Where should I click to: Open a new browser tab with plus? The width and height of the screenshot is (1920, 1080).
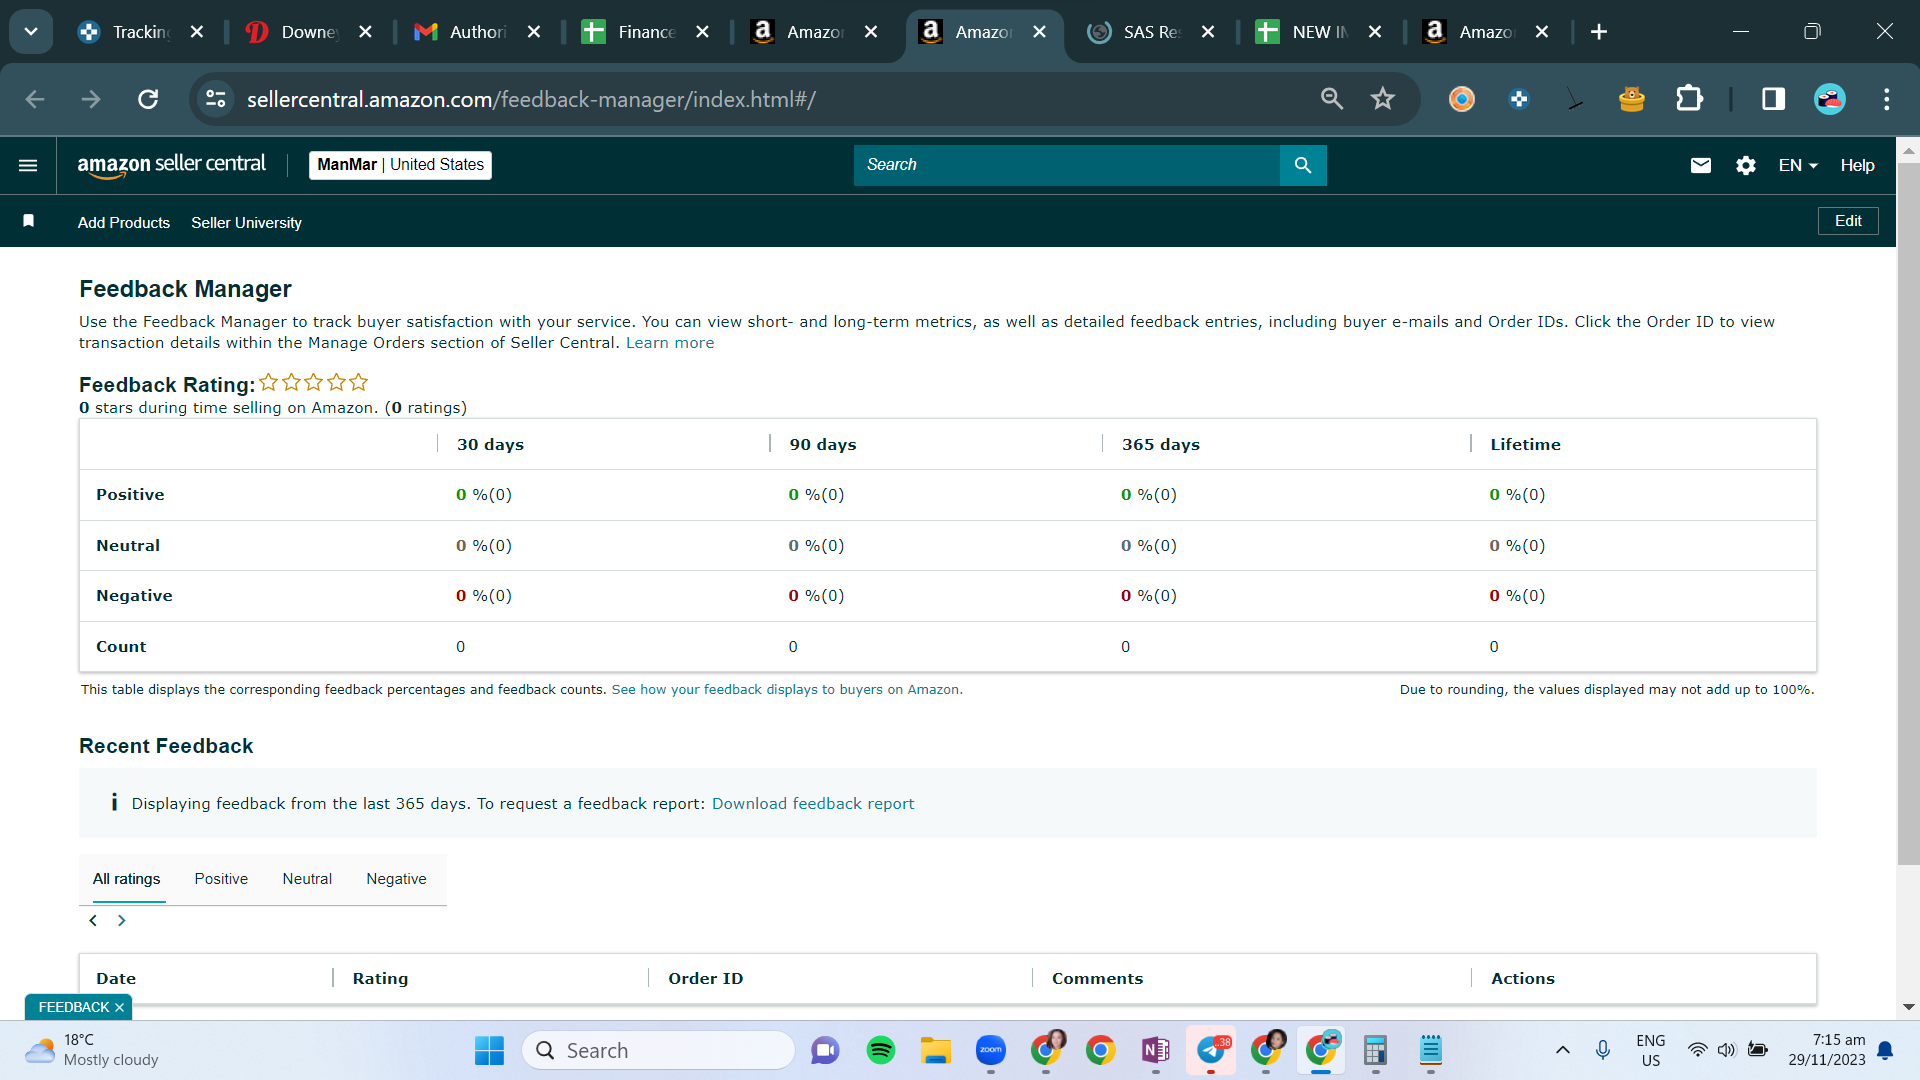click(1598, 32)
